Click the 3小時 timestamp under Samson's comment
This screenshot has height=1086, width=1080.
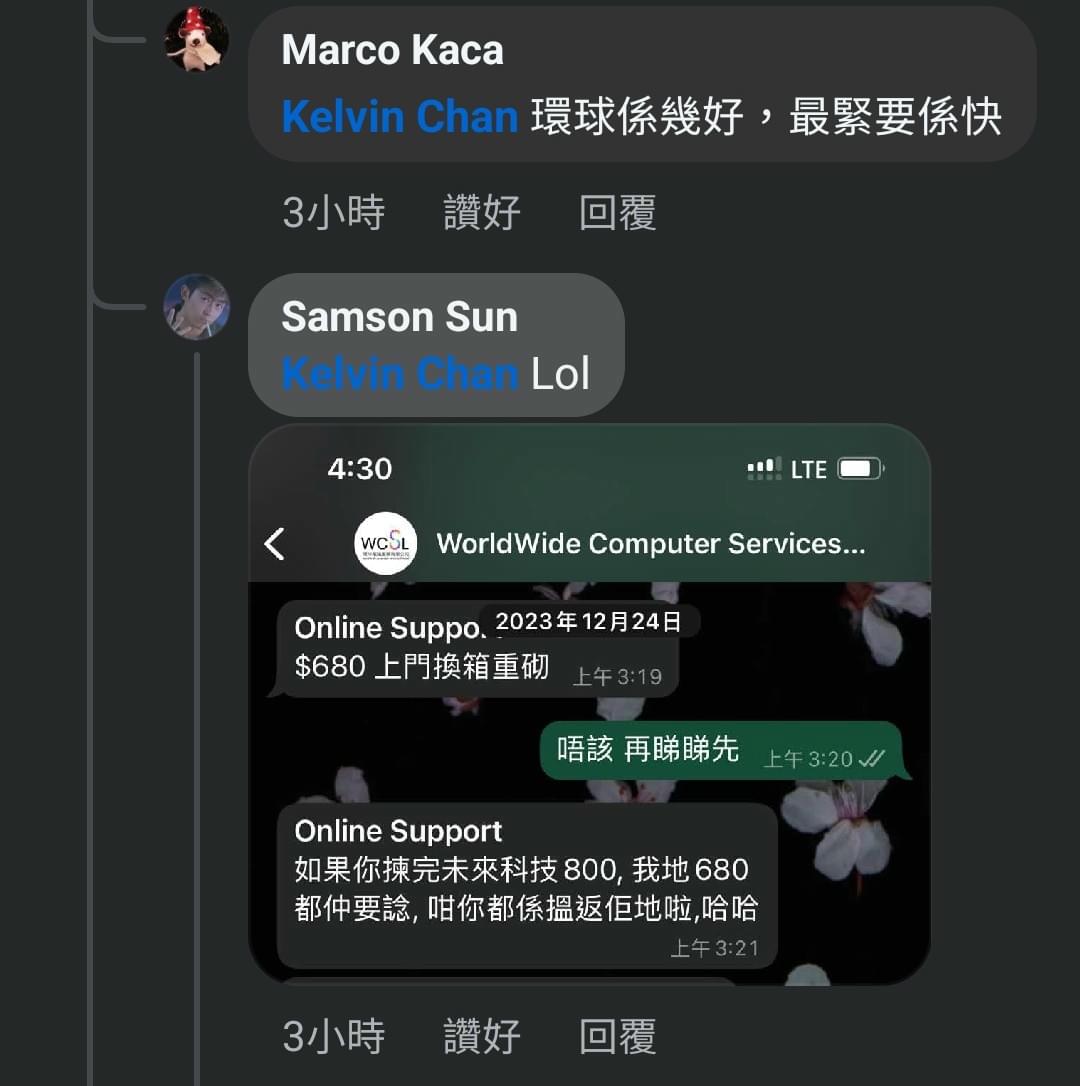(333, 1036)
